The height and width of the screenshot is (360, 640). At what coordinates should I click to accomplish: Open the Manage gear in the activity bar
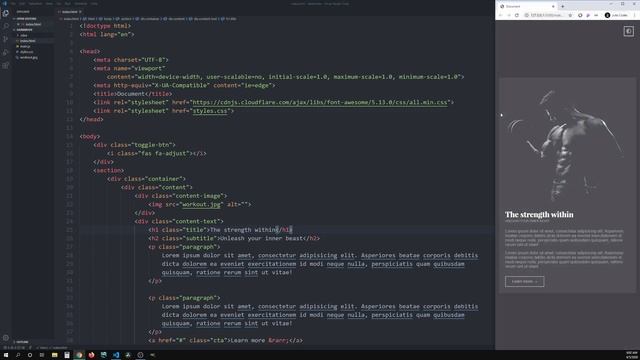(x=6, y=338)
